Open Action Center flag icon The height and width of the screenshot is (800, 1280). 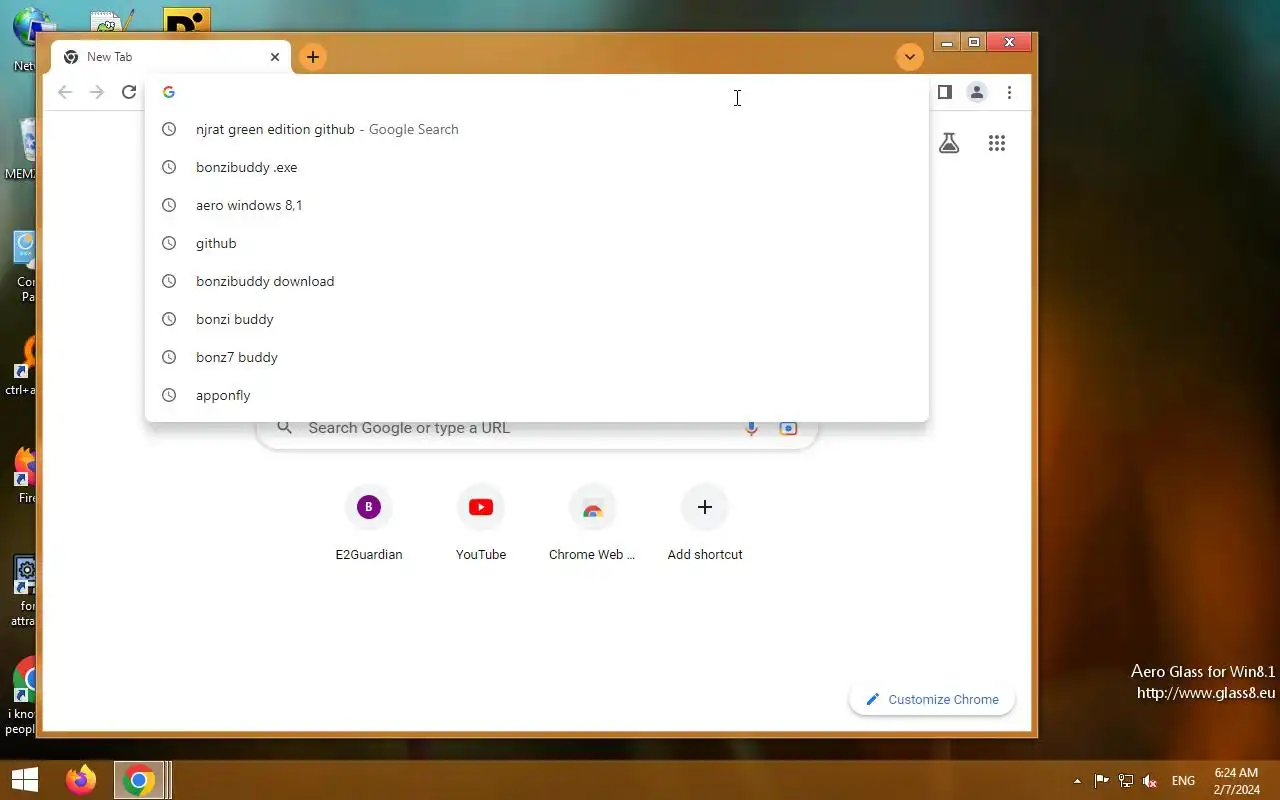tap(1101, 781)
